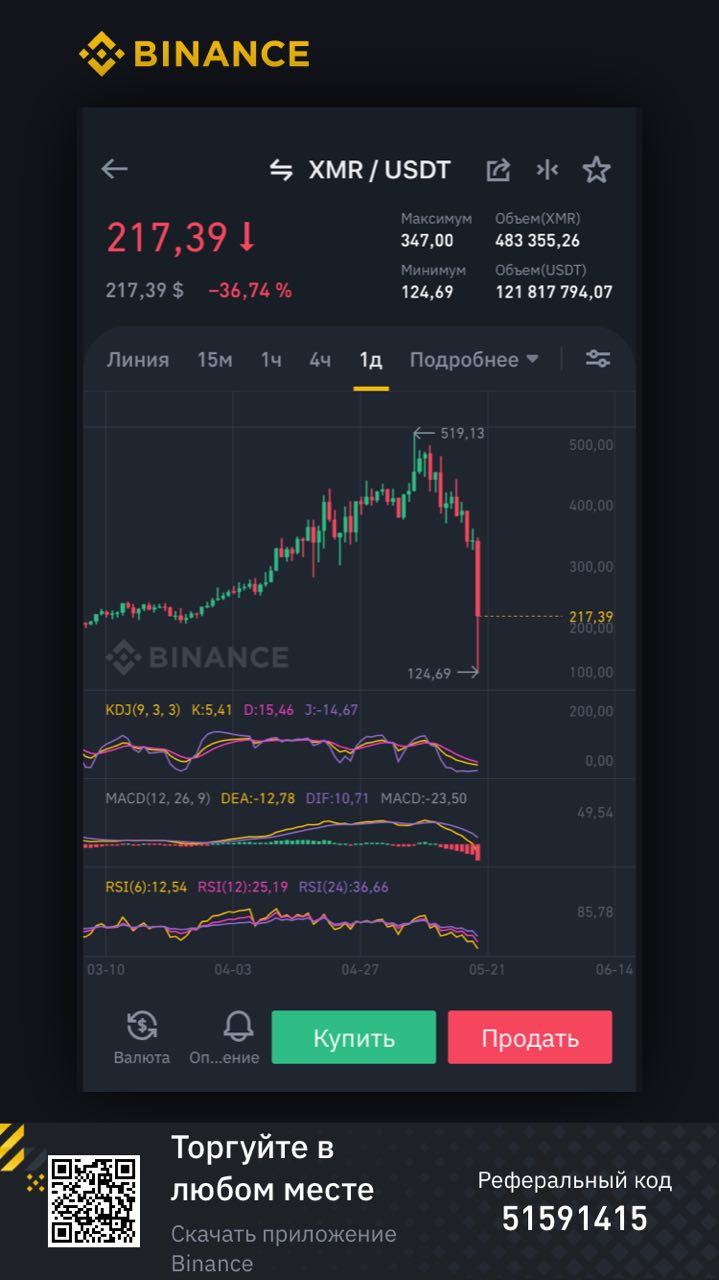
Task: Open chart indicator settings sliders icon
Action: (598, 359)
